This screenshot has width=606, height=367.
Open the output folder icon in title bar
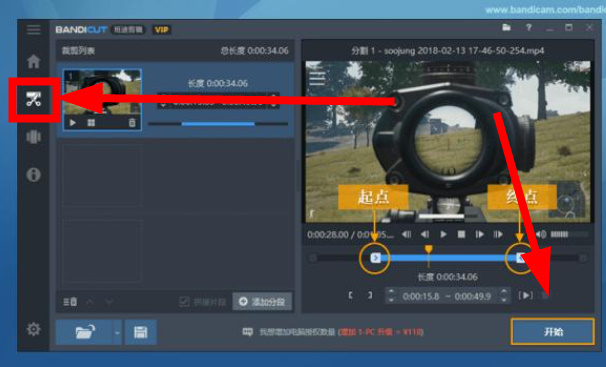pos(506,27)
